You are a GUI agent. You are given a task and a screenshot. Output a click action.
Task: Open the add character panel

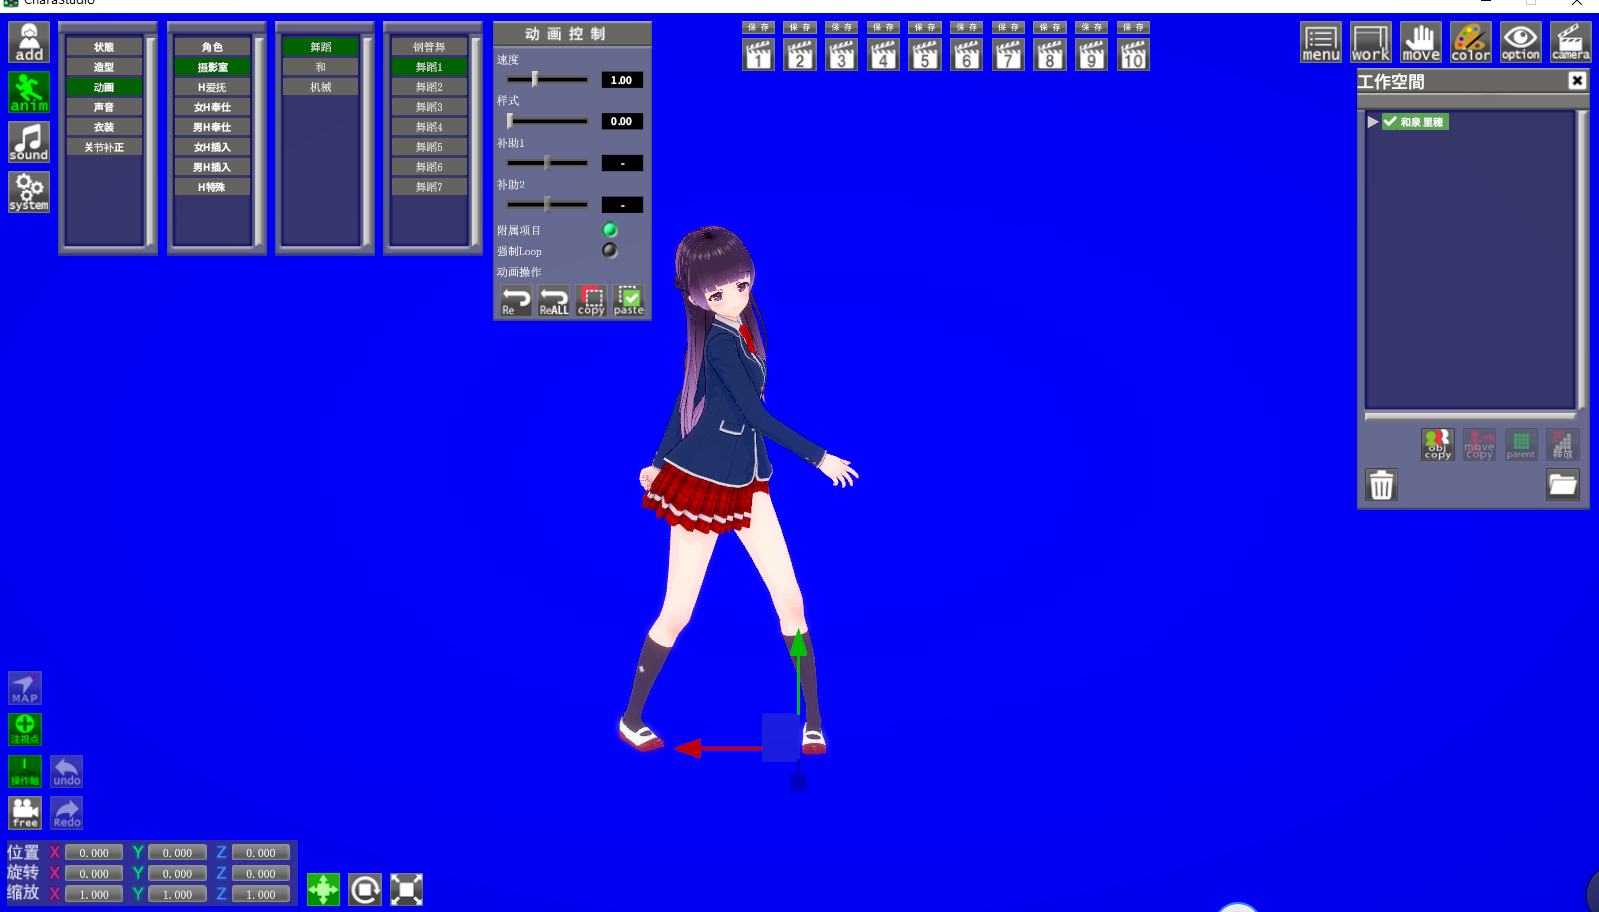click(29, 42)
